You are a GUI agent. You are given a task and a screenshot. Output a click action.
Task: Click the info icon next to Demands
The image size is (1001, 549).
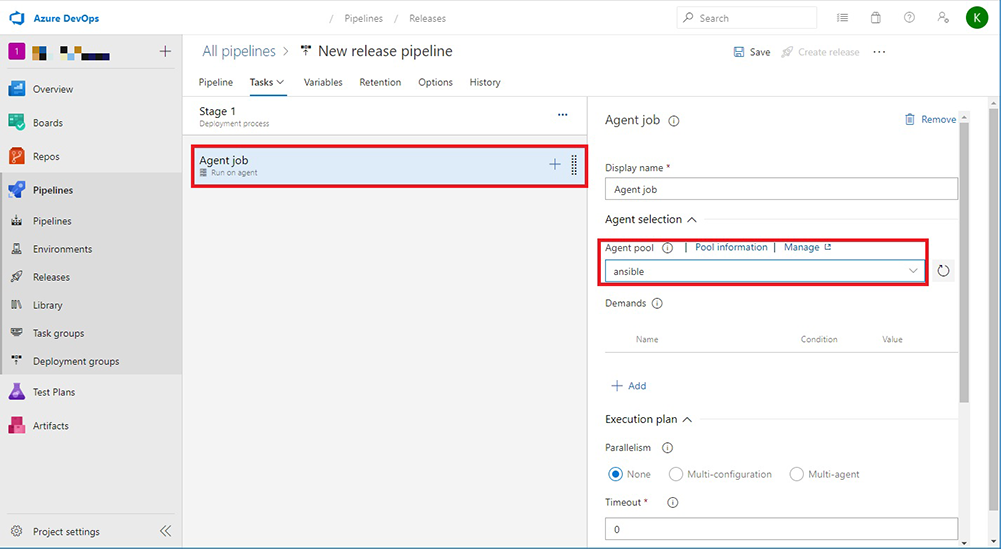657,303
